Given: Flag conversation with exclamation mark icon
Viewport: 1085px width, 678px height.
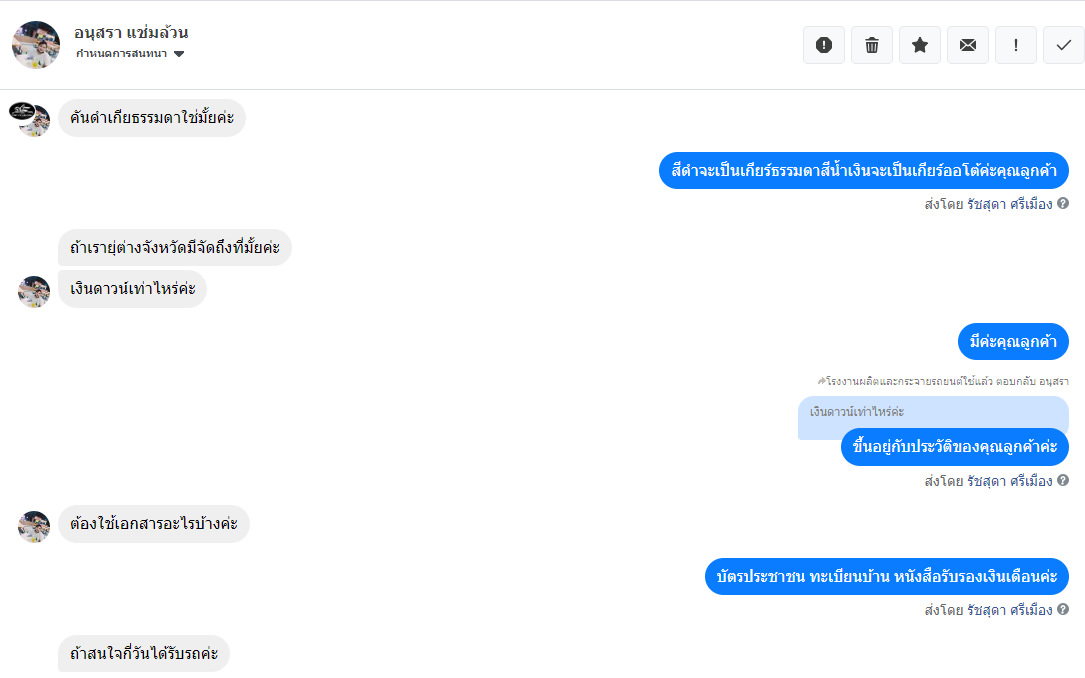Looking at the screenshot, I should [1016, 45].
